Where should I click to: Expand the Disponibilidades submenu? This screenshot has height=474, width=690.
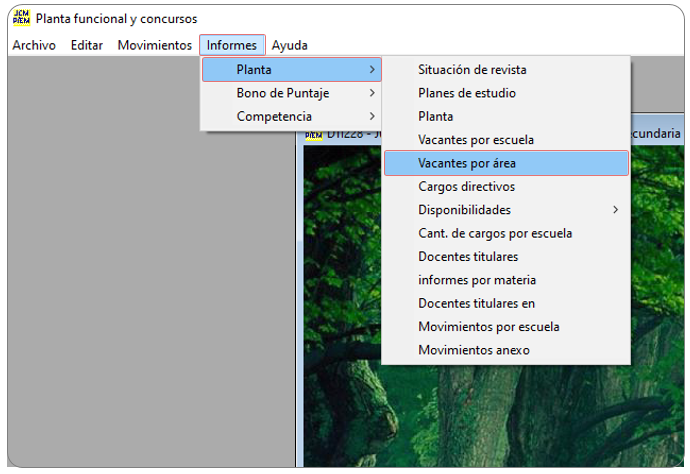506,210
